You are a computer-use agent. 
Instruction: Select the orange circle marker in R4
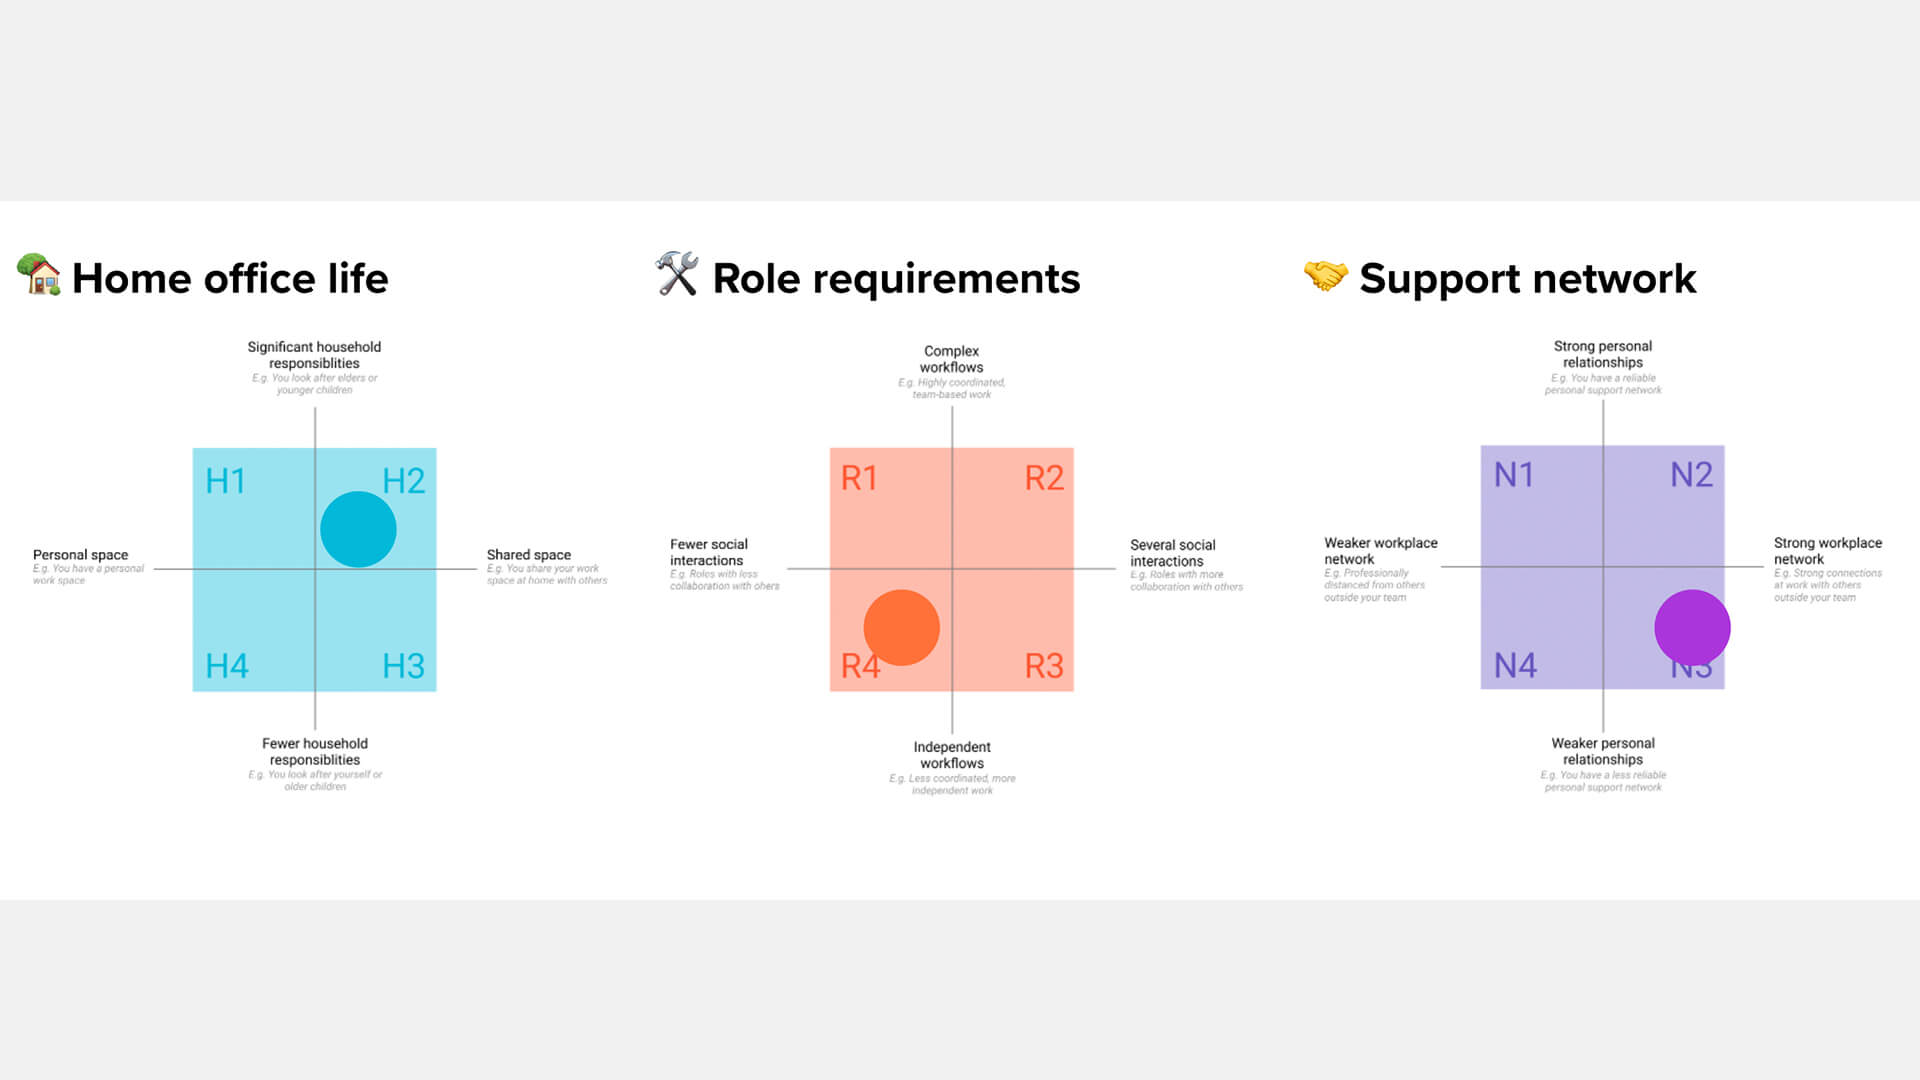[901, 627]
